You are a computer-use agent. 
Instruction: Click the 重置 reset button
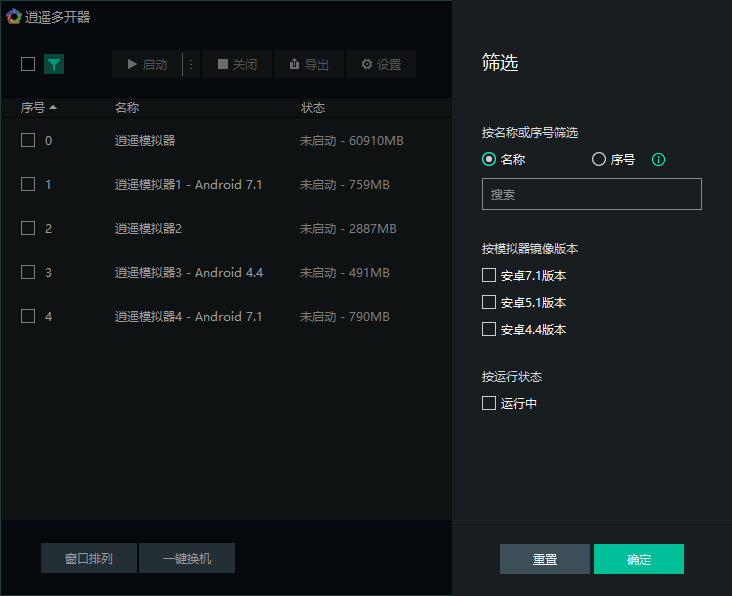point(545,559)
